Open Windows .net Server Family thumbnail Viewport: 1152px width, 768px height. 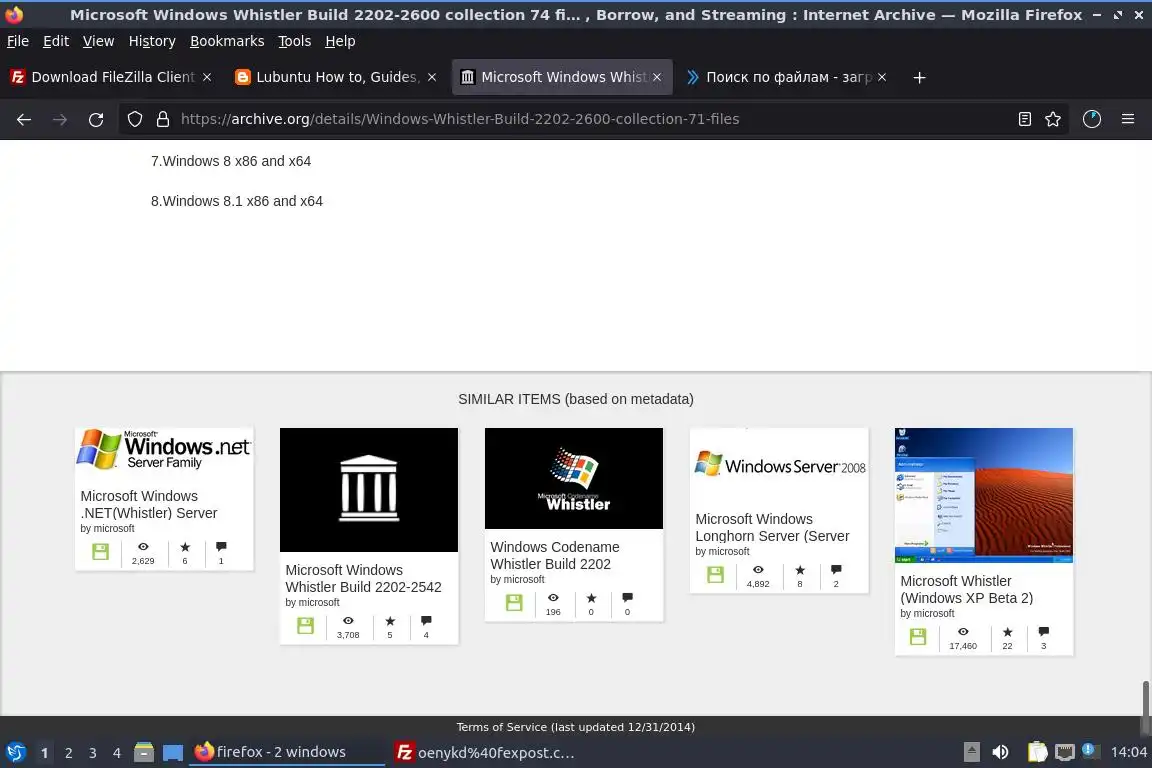[x=165, y=451]
